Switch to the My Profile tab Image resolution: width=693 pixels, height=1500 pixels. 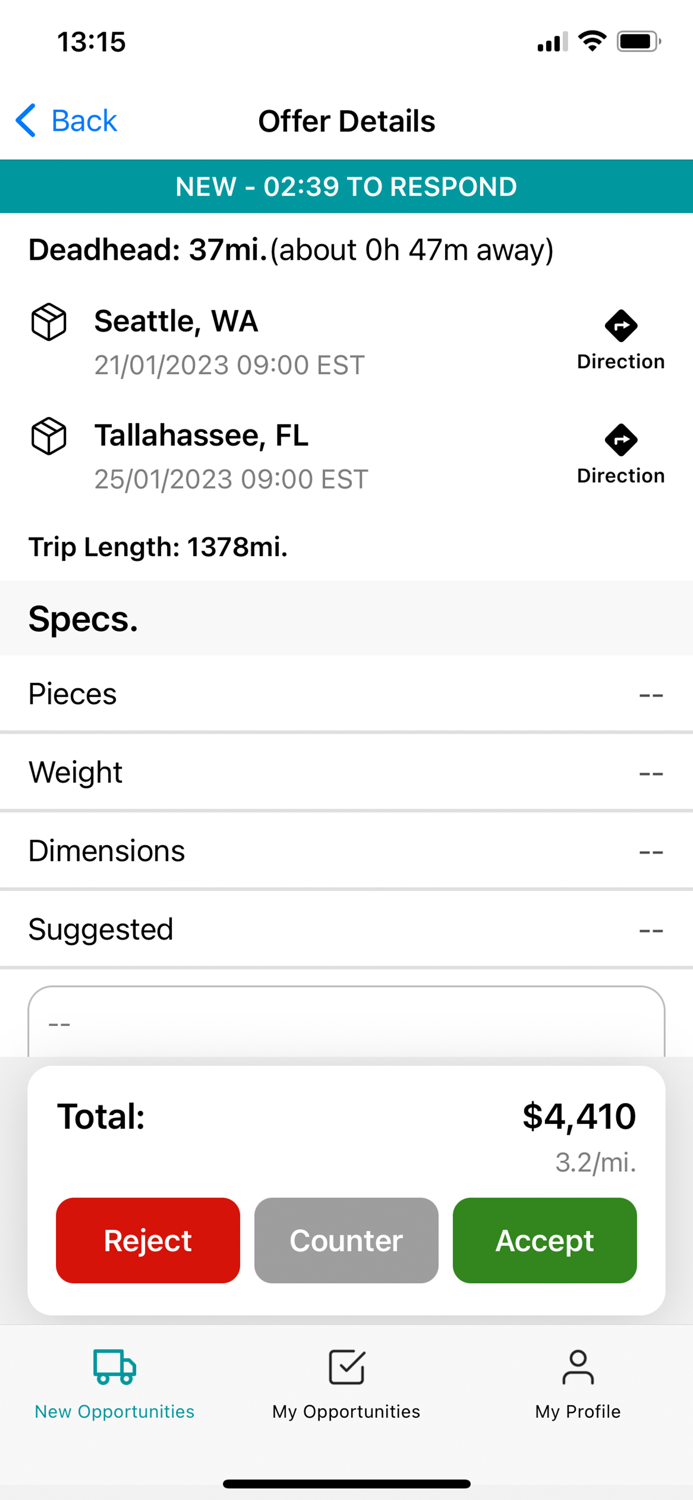pos(577,1386)
